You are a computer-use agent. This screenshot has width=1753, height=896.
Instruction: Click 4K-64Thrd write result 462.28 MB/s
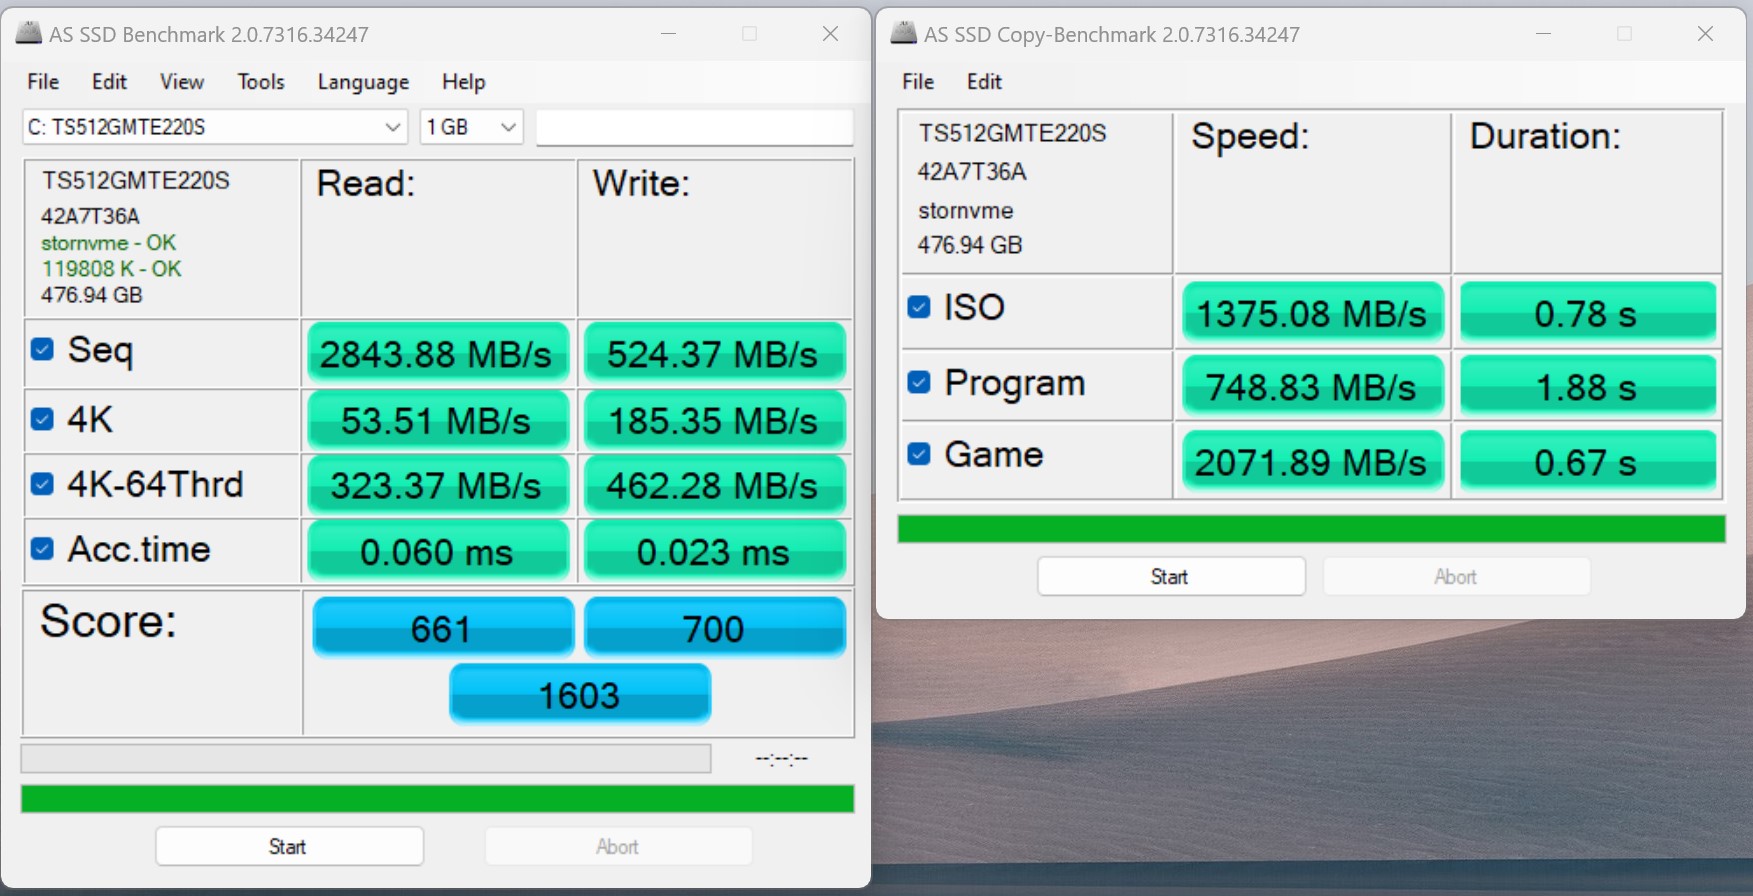click(714, 485)
